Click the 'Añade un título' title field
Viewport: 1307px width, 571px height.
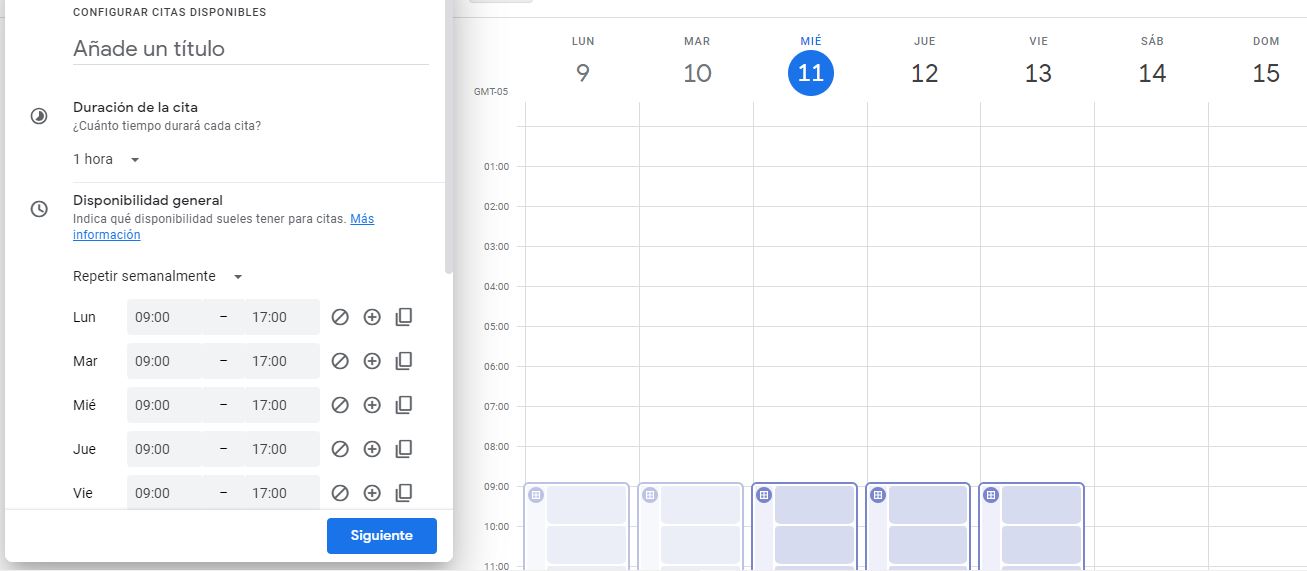click(x=251, y=48)
